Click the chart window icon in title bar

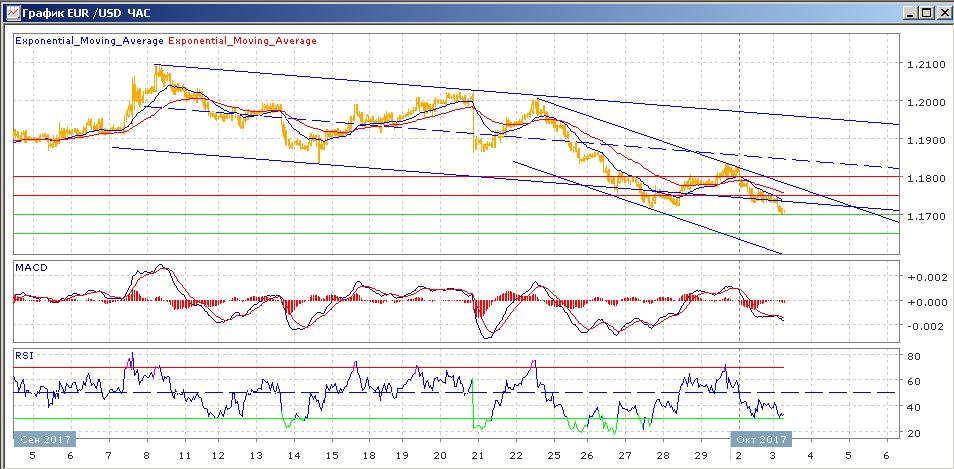[x=12, y=11]
